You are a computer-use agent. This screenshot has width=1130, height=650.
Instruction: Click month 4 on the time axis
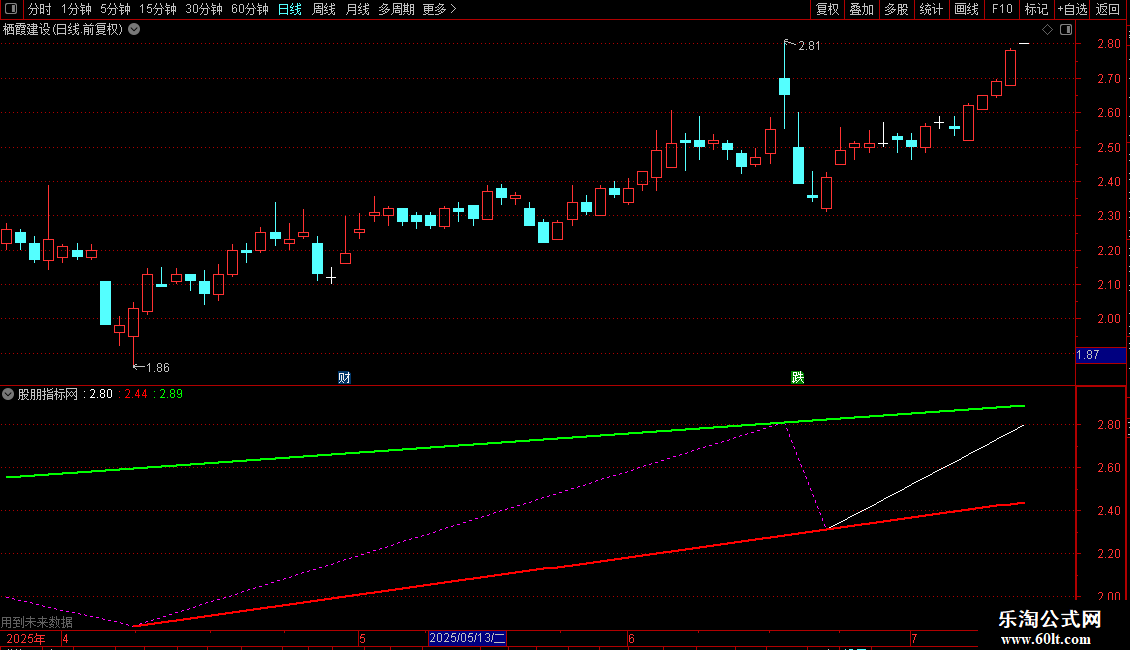point(66,638)
